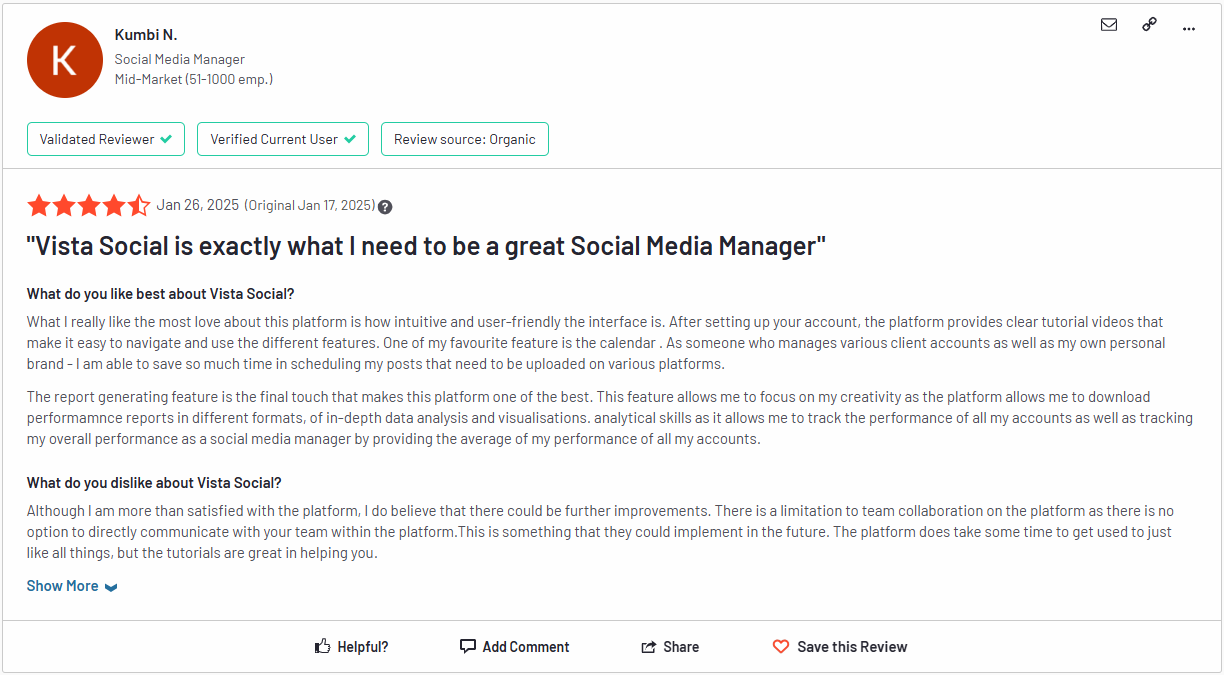The image size is (1224, 675).
Task: Click the Validated Reviewer badge
Action: point(106,139)
